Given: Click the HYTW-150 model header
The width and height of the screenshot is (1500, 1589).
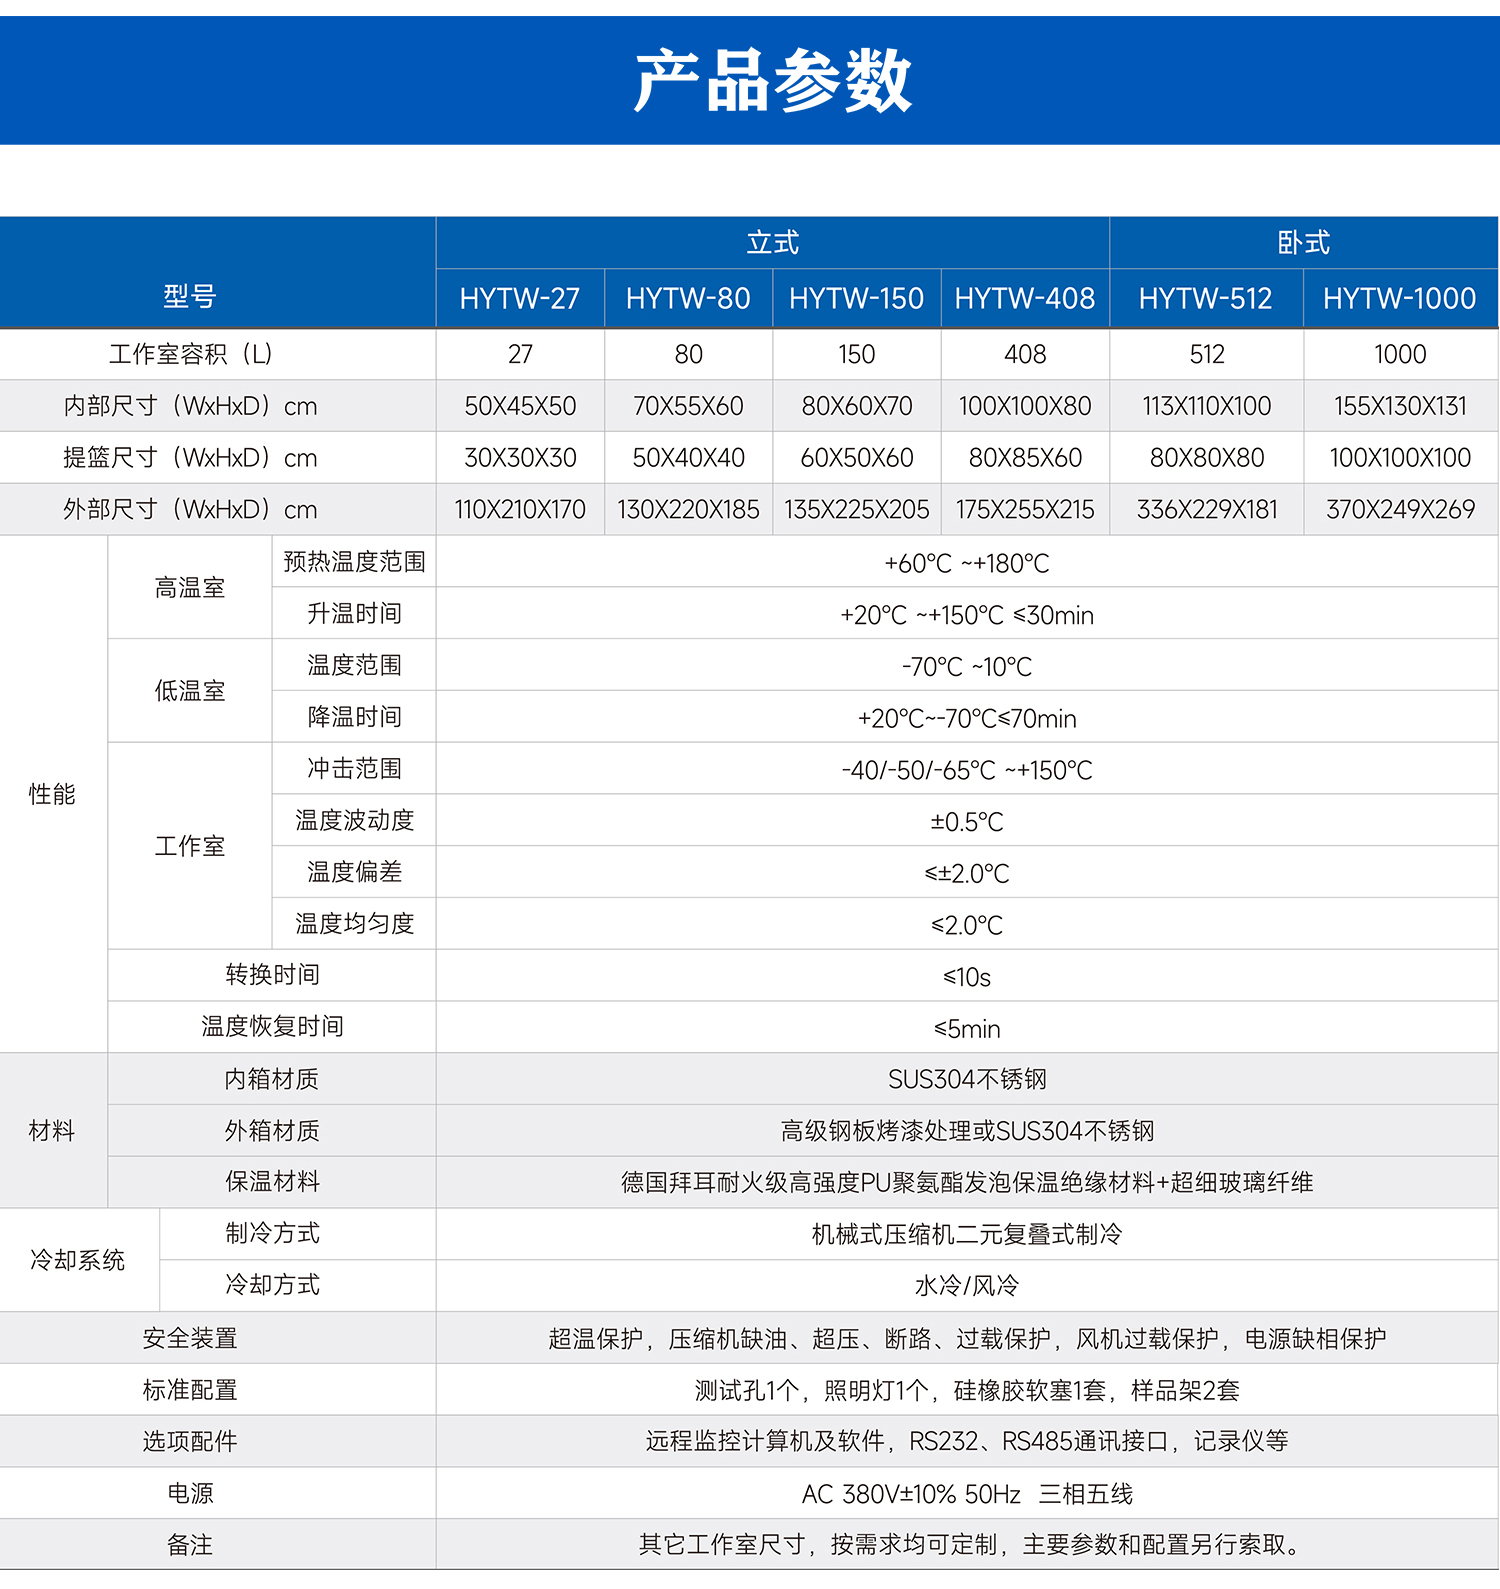Looking at the screenshot, I should (857, 298).
